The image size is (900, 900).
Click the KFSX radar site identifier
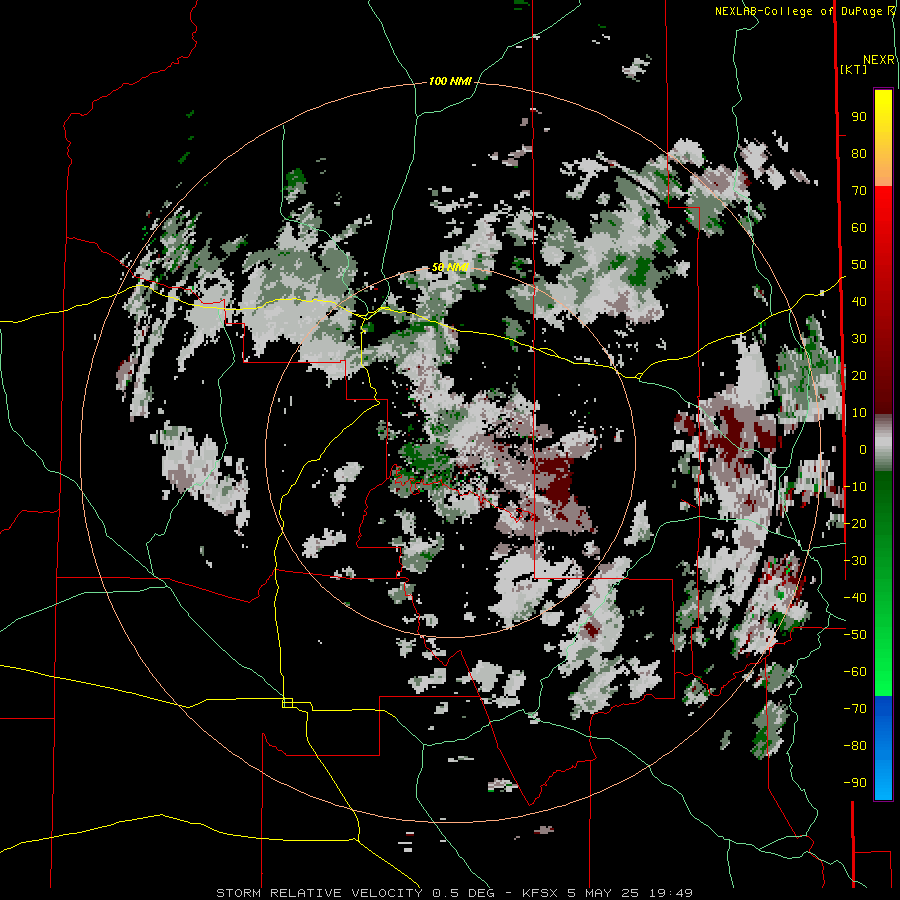pos(540,893)
